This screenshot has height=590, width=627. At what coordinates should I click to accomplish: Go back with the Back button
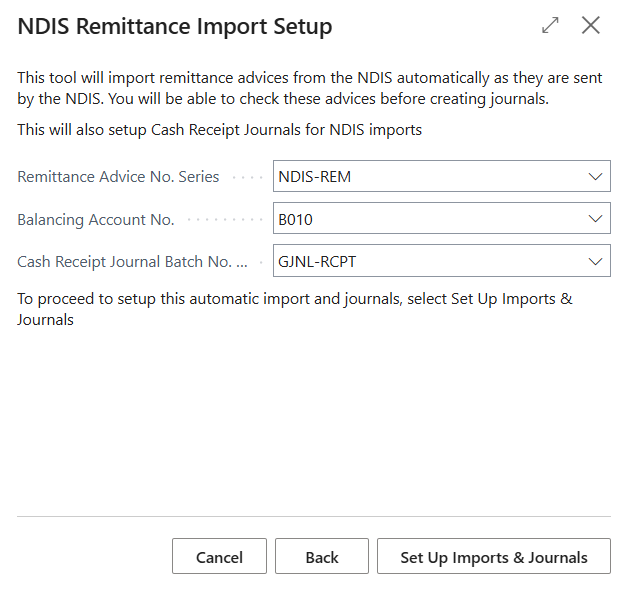click(321, 556)
